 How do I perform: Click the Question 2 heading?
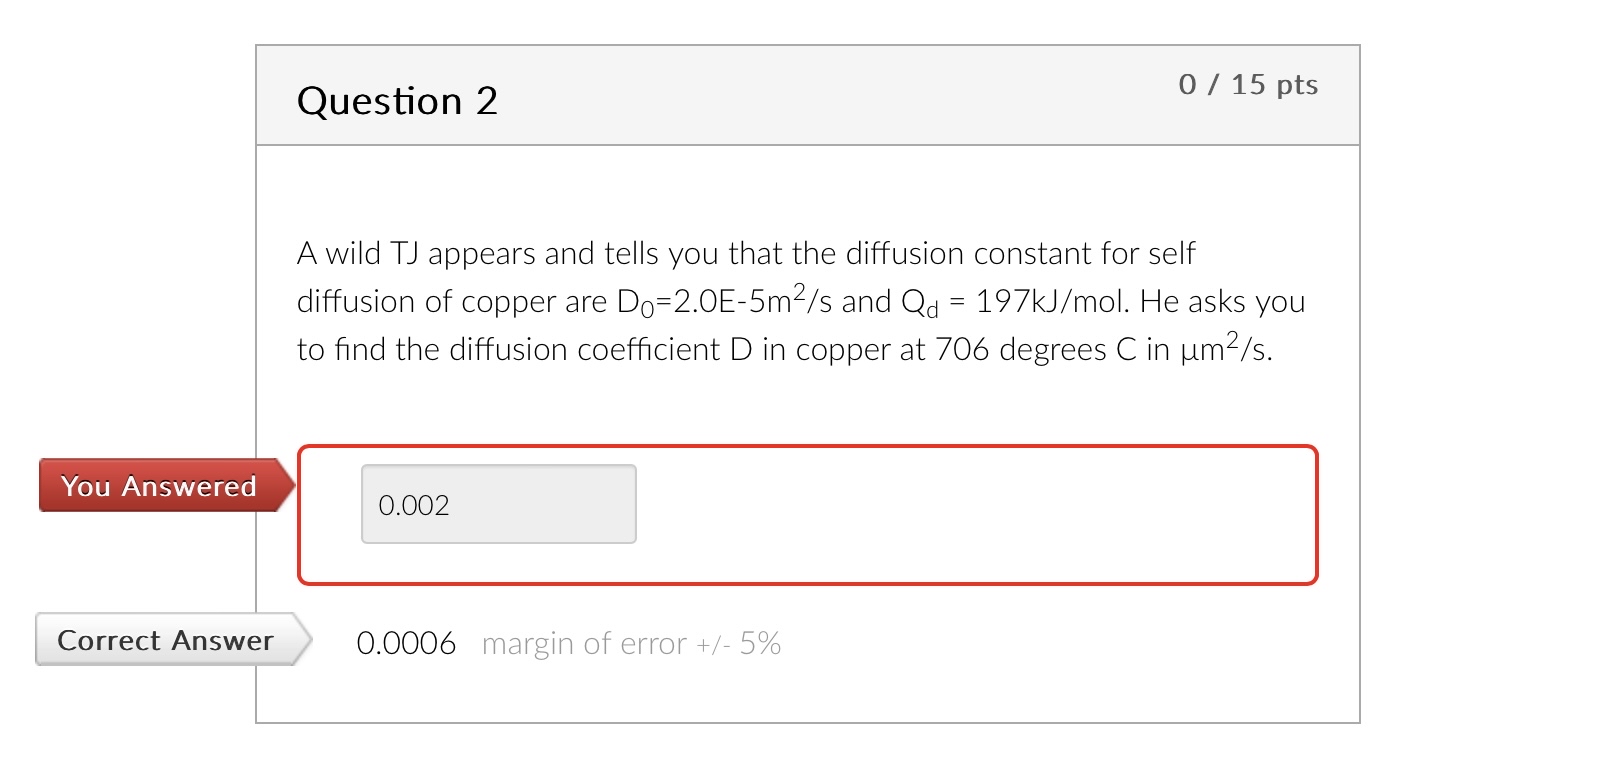coord(397,100)
